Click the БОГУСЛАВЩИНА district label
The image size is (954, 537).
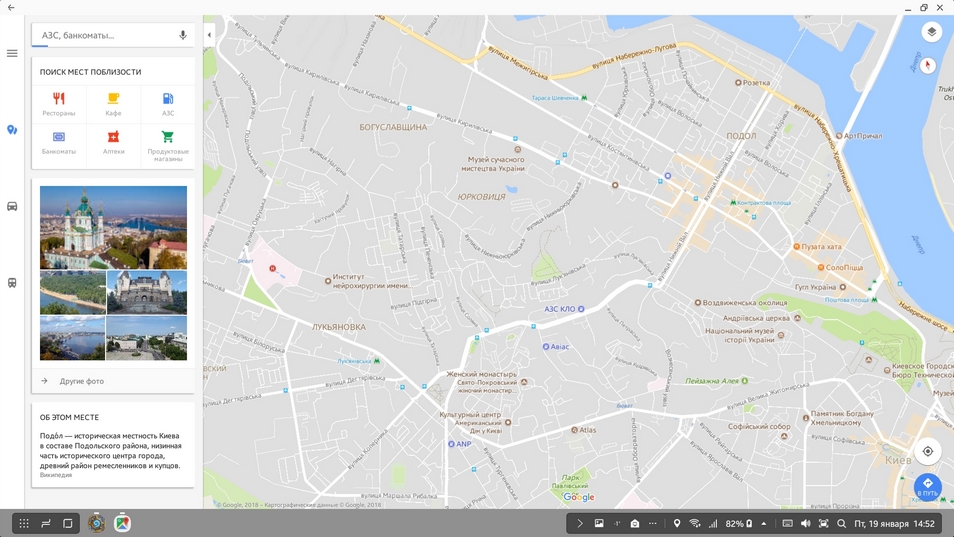click(x=393, y=127)
